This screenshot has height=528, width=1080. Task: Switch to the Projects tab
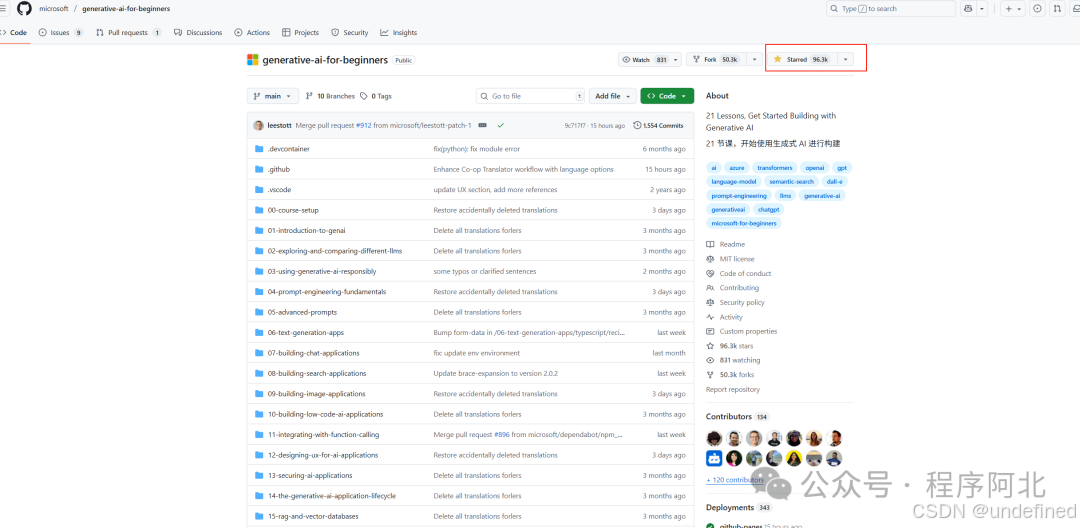tap(300, 32)
